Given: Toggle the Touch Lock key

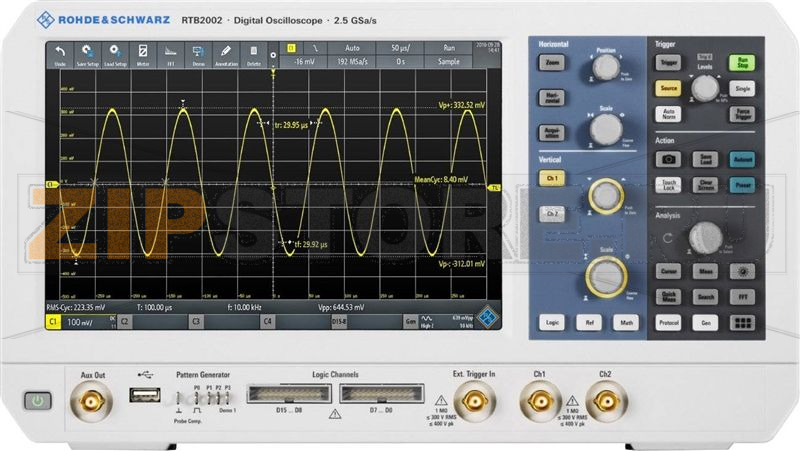Looking at the screenshot, I should [668, 185].
